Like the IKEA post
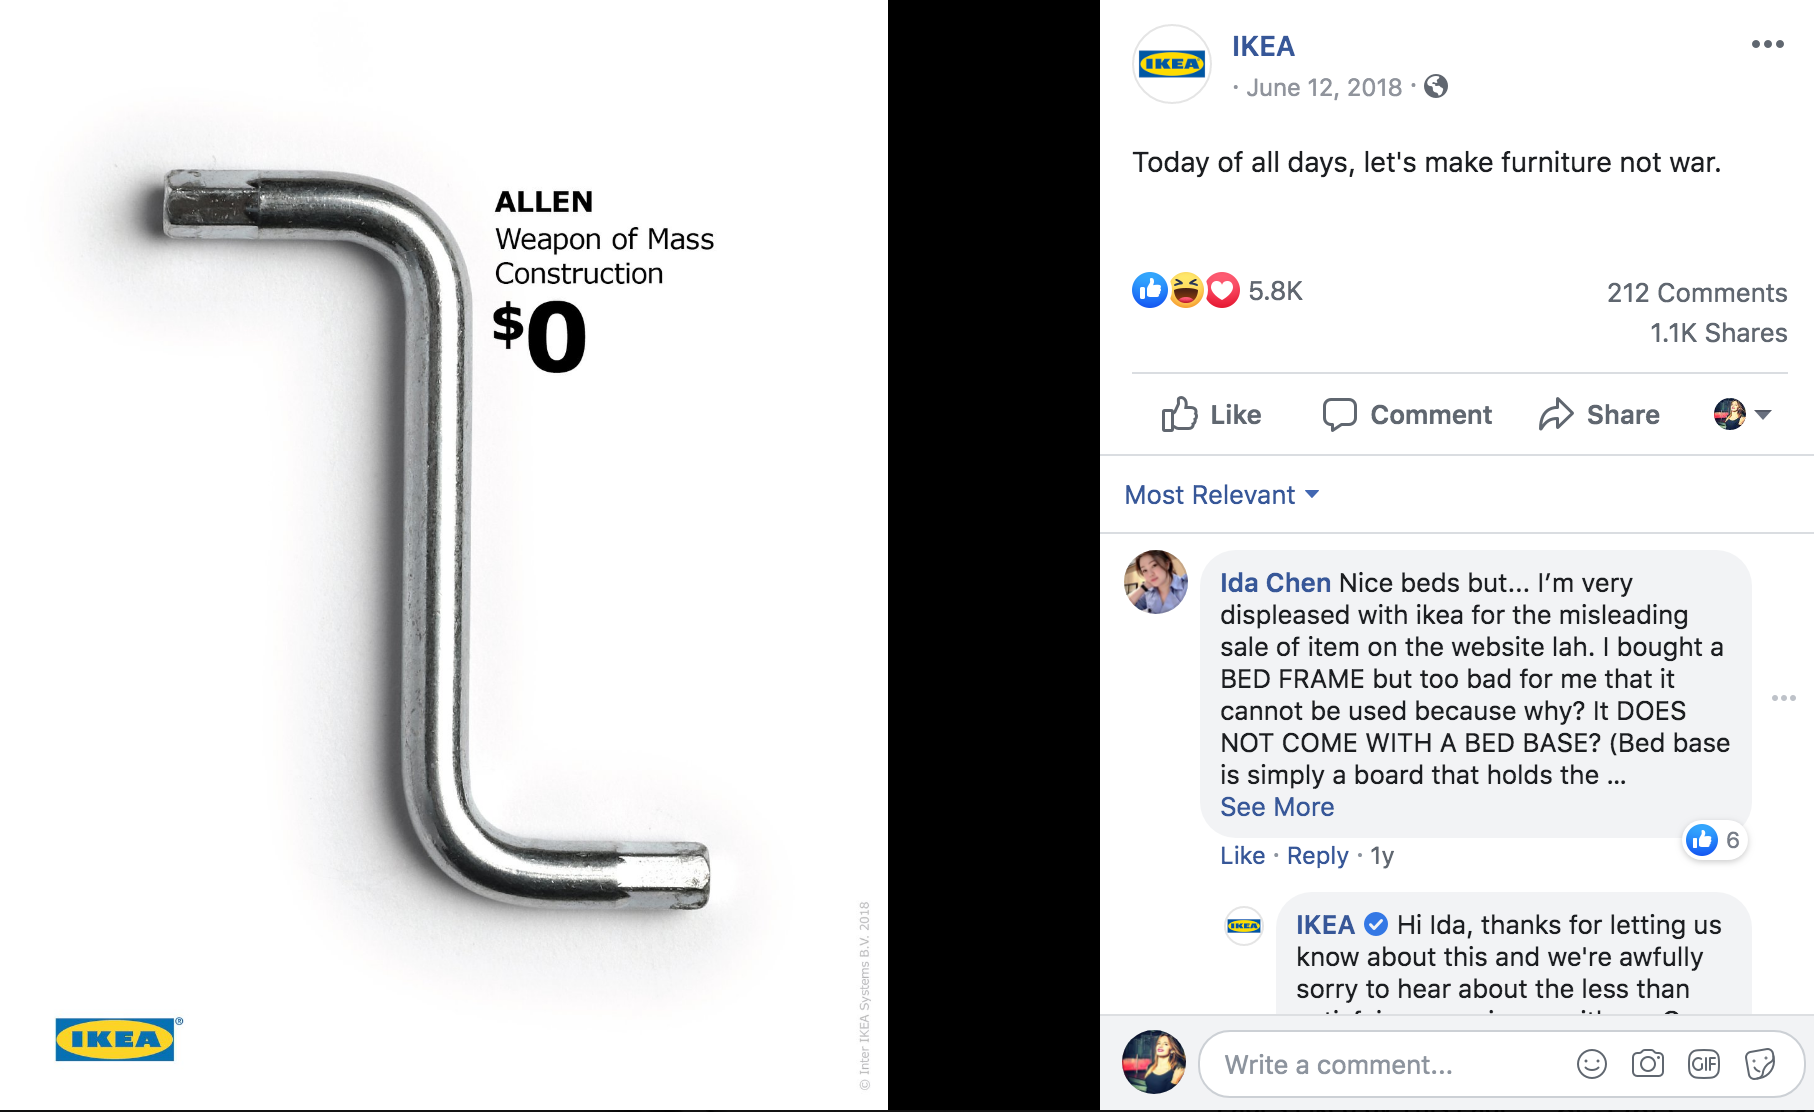Image resolution: width=1814 pixels, height=1112 pixels. (x=1211, y=414)
